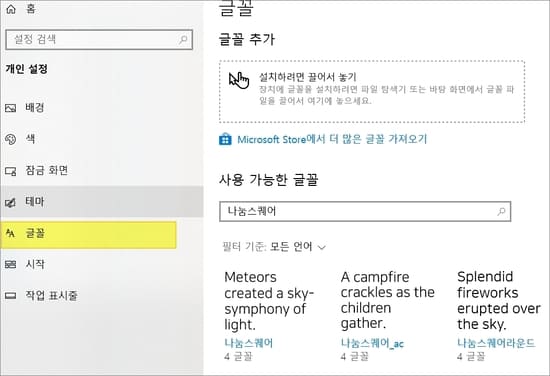Click the magnifier icon in settings search box

(183, 40)
